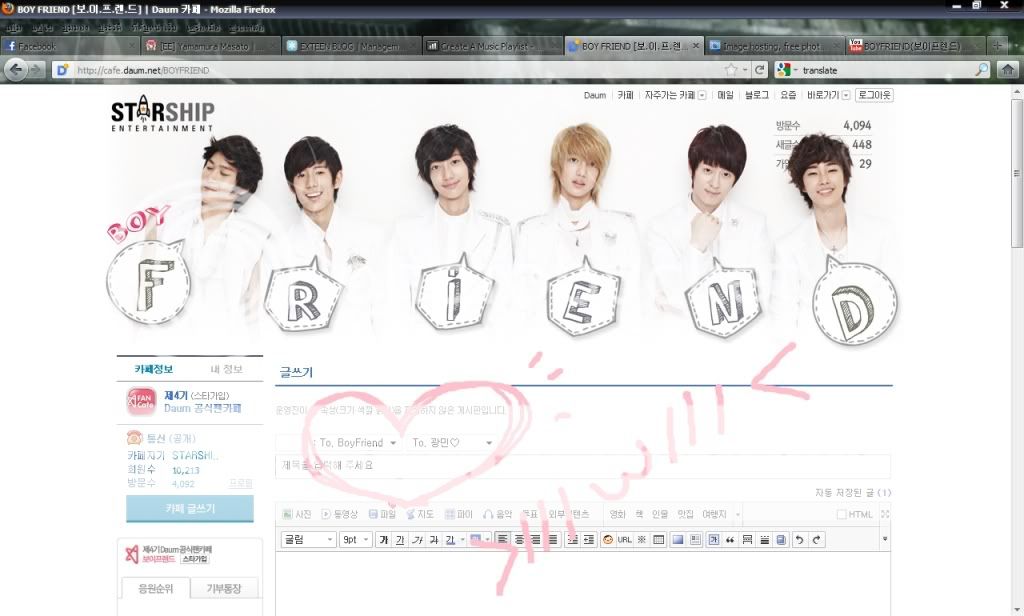Image resolution: width=1024 pixels, height=616 pixels.
Task: Run the search with the magnifier icon
Action: [x=982, y=70]
